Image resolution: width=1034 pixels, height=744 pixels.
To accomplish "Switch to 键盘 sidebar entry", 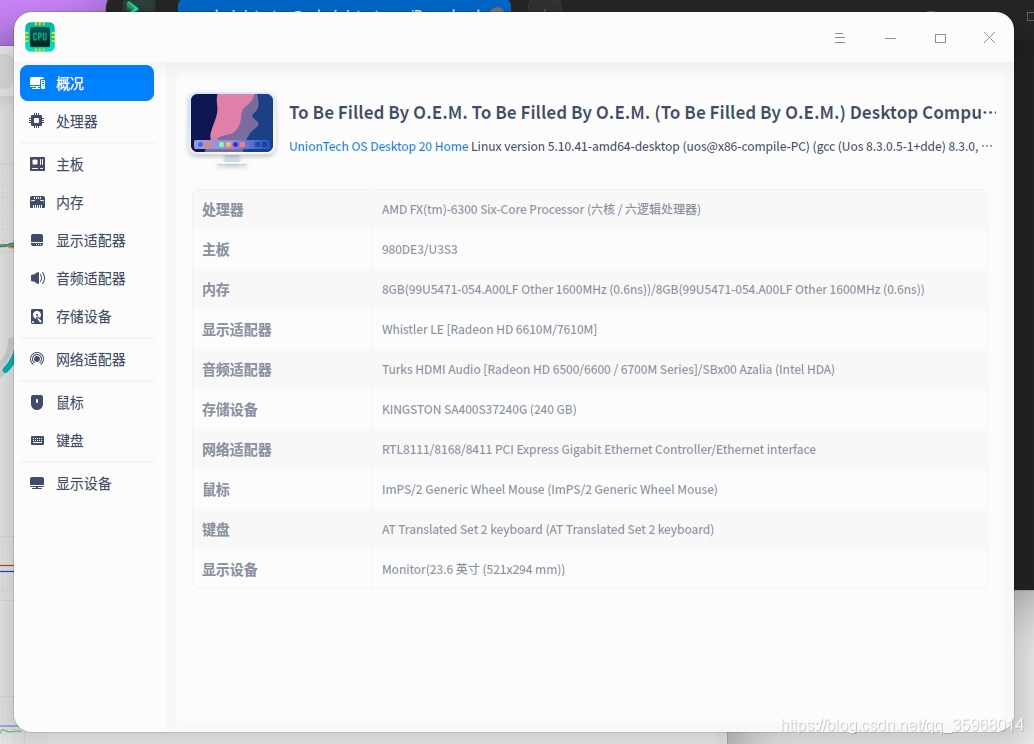I will click(x=87, y=441).
